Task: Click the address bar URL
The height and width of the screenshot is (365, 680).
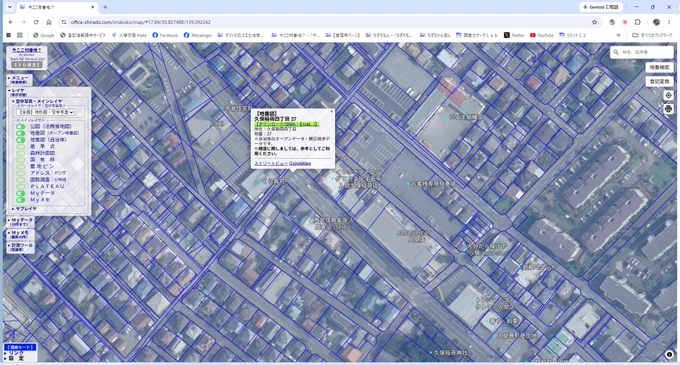Action: (x=141, y=22)
